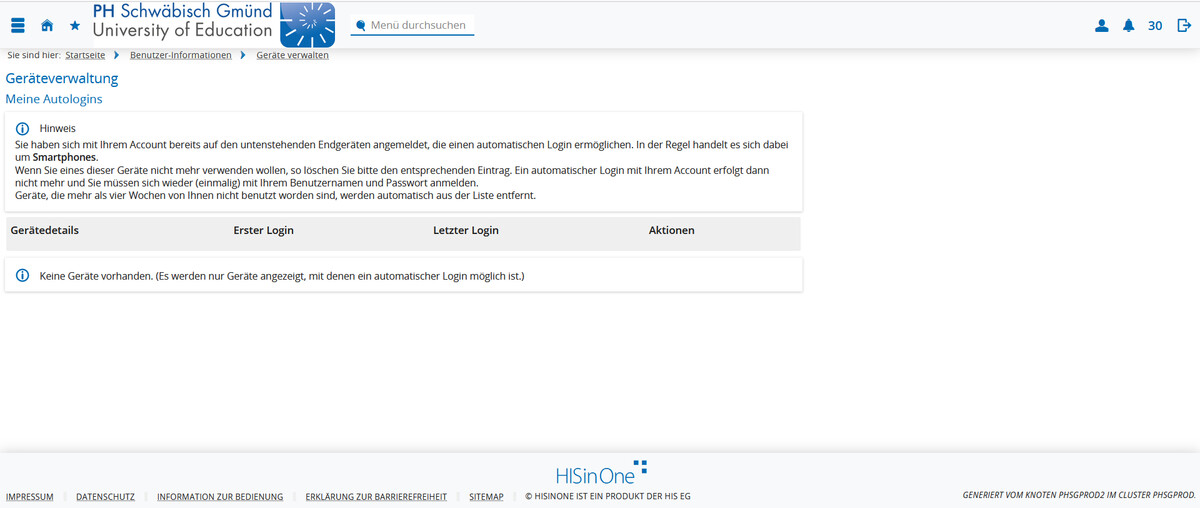Sort by Erster Login column header

[263, 230]
